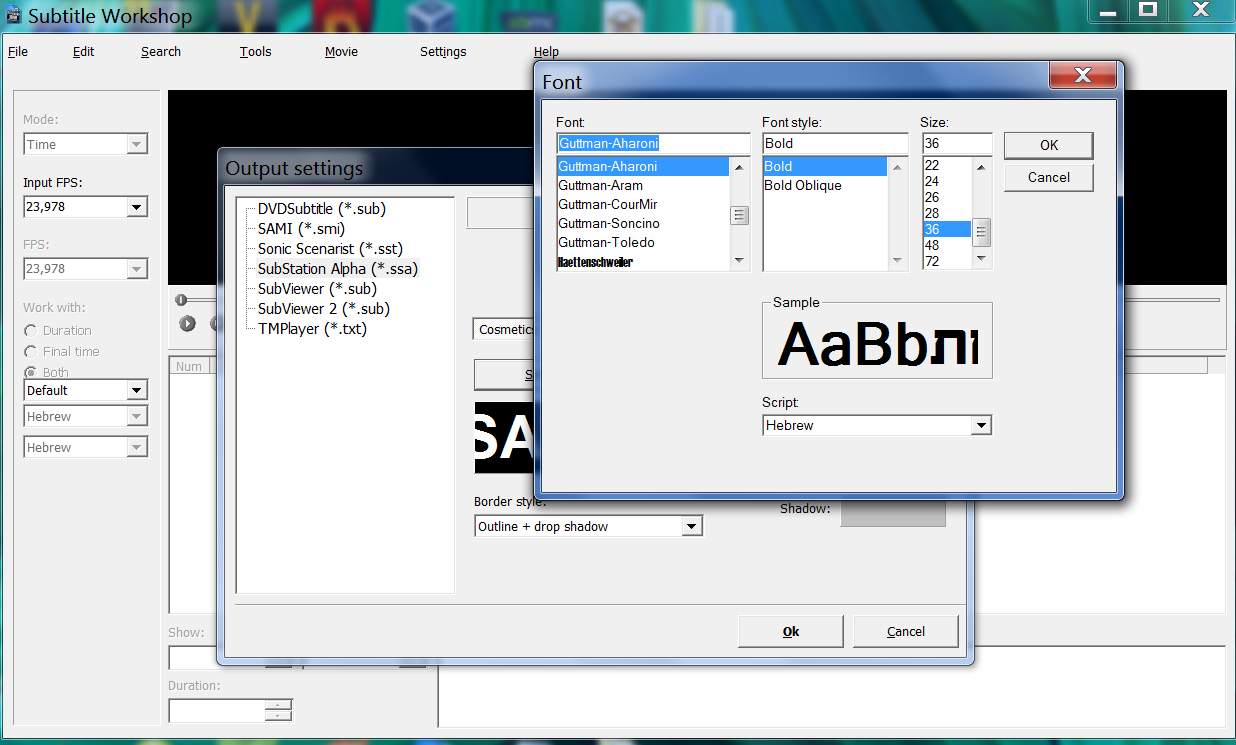Select font size 22
1236x745 pixels.
click(x=947, y=165)
